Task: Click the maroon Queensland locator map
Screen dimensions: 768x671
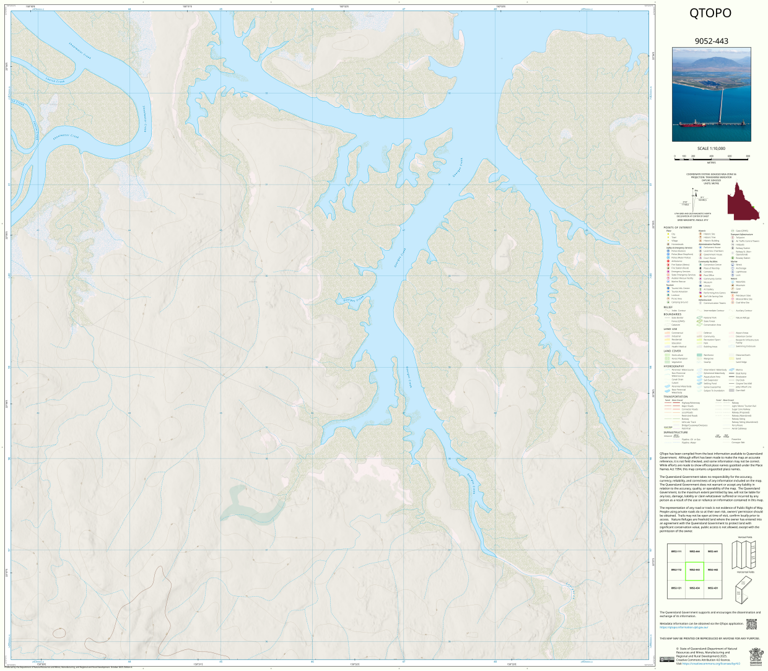Action: 743,202
